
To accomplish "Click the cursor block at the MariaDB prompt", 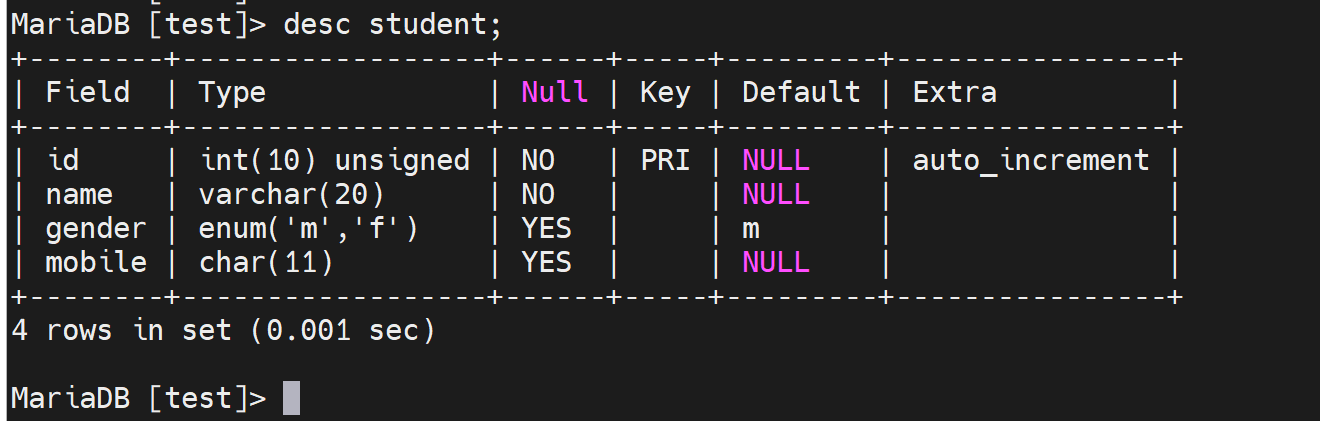I will point(291,398).
